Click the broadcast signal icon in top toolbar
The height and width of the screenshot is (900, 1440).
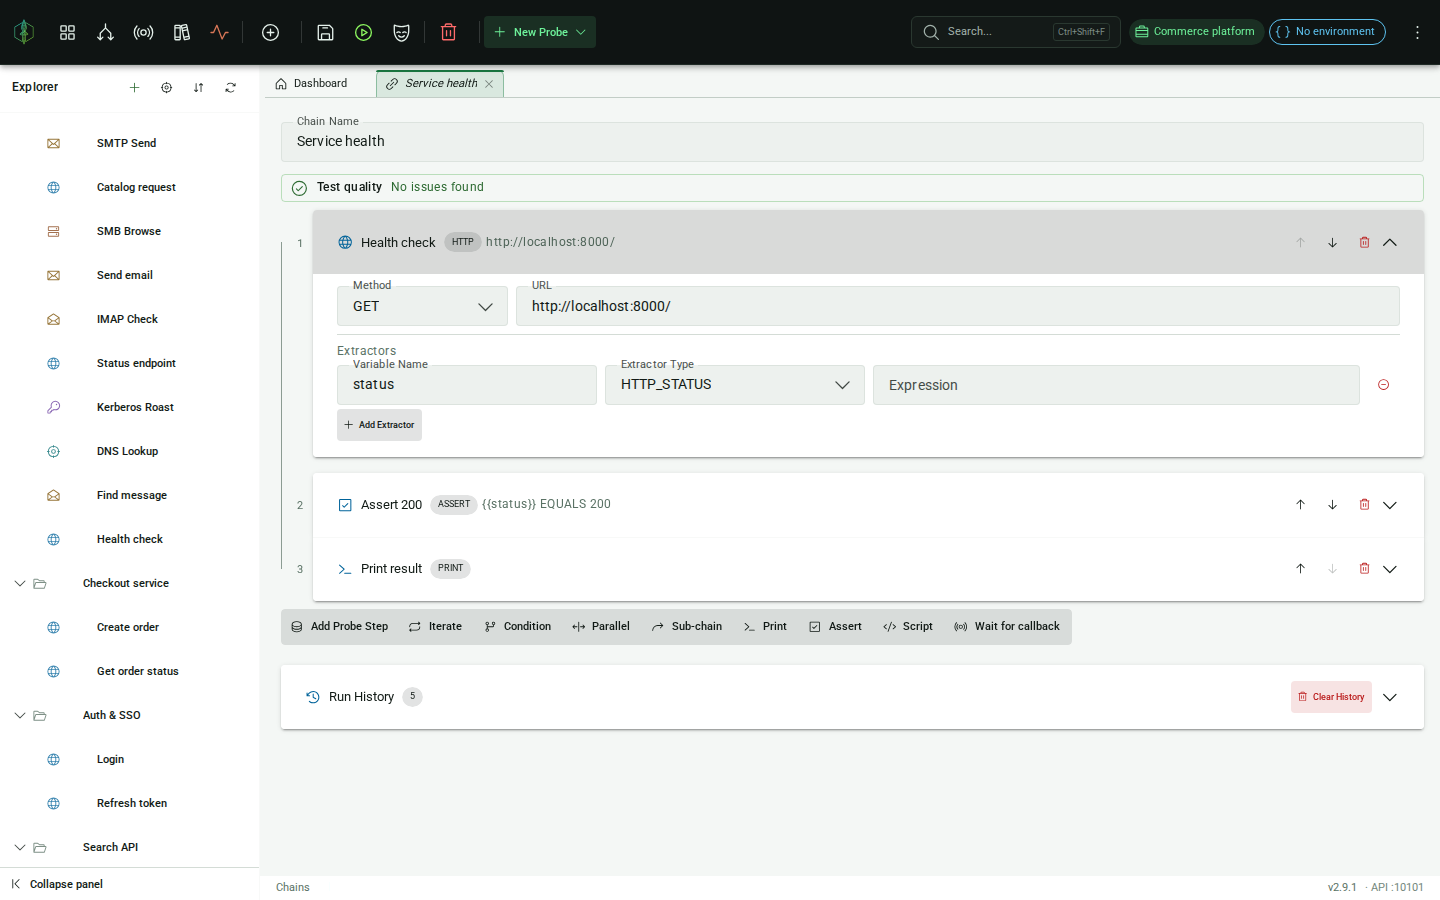[x=143, y=32]
